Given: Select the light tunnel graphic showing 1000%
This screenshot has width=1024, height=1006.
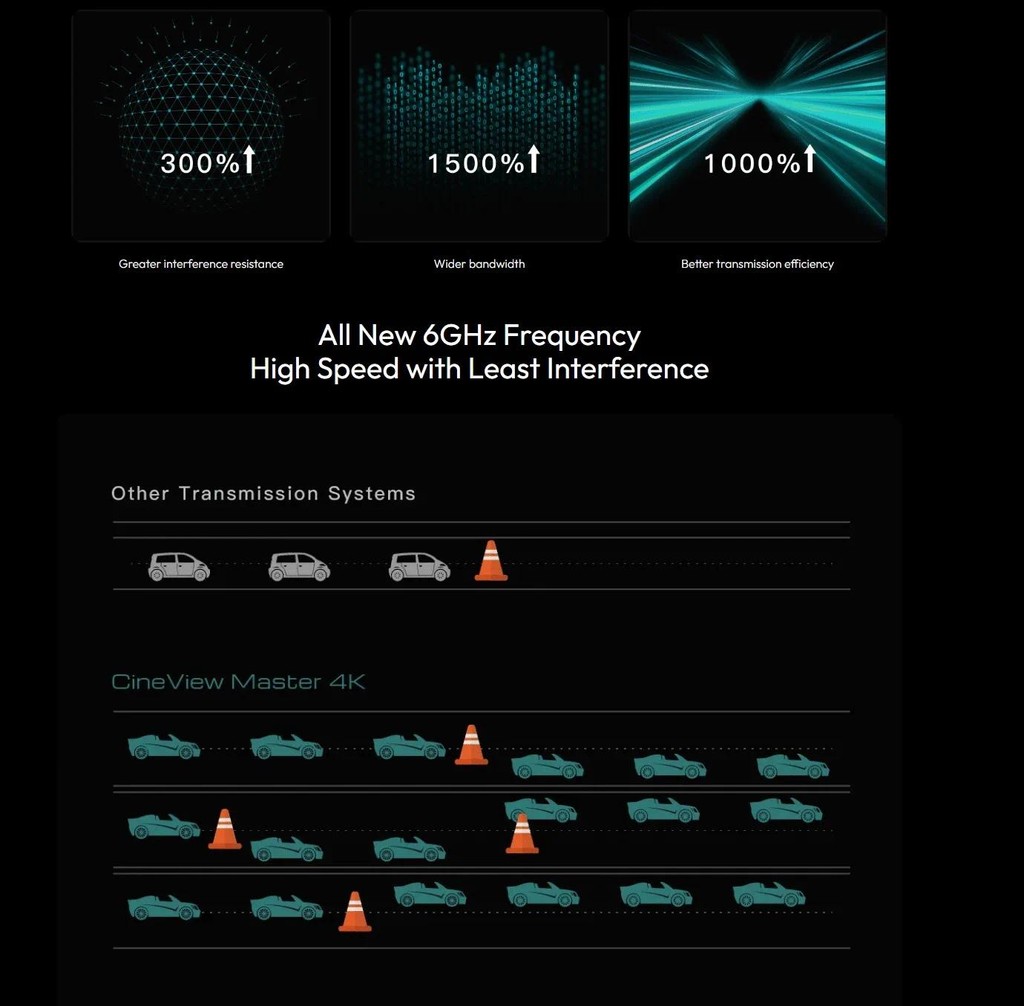Looking at the screenshot, I should (757, 126).
